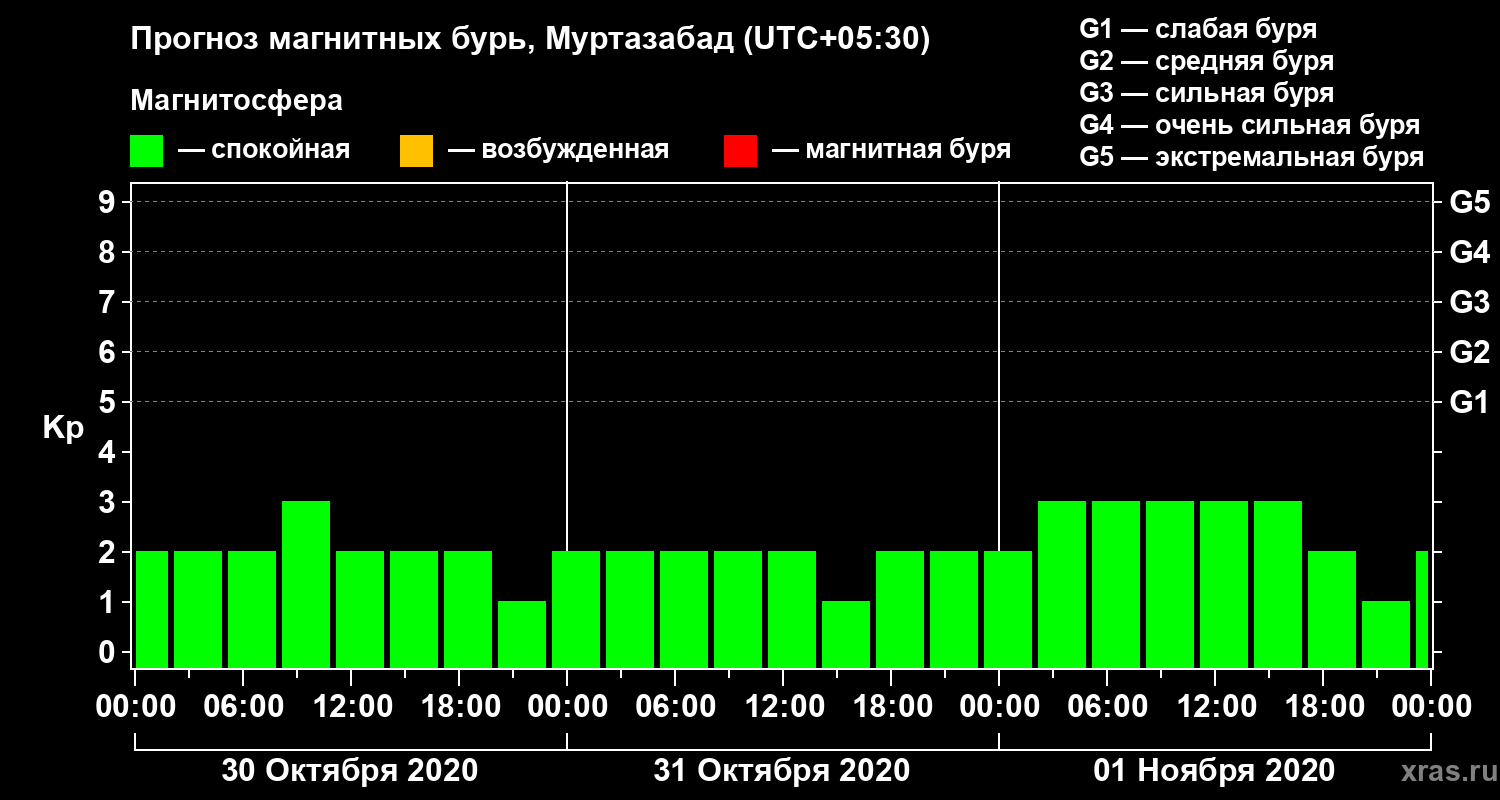1500x800 pixels.
Task: Click the '— возбужденная' legend label
Action: [558, 151]
